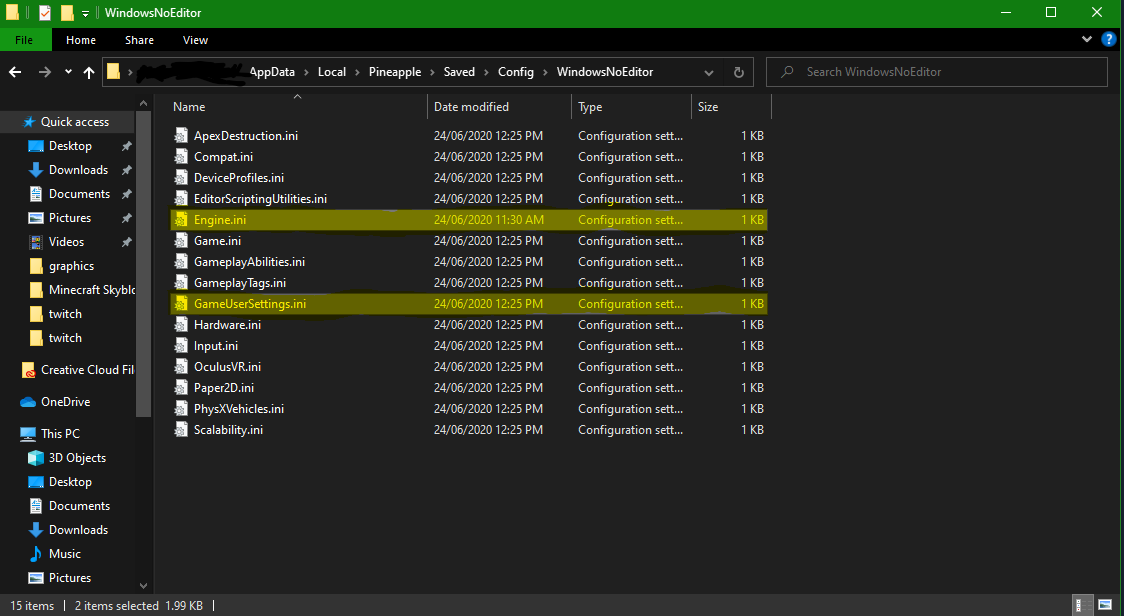The height and width of the screenshot is (616, 1124).
Task: Open Help via the blue question mark
Action: [x=1108, y=40]
